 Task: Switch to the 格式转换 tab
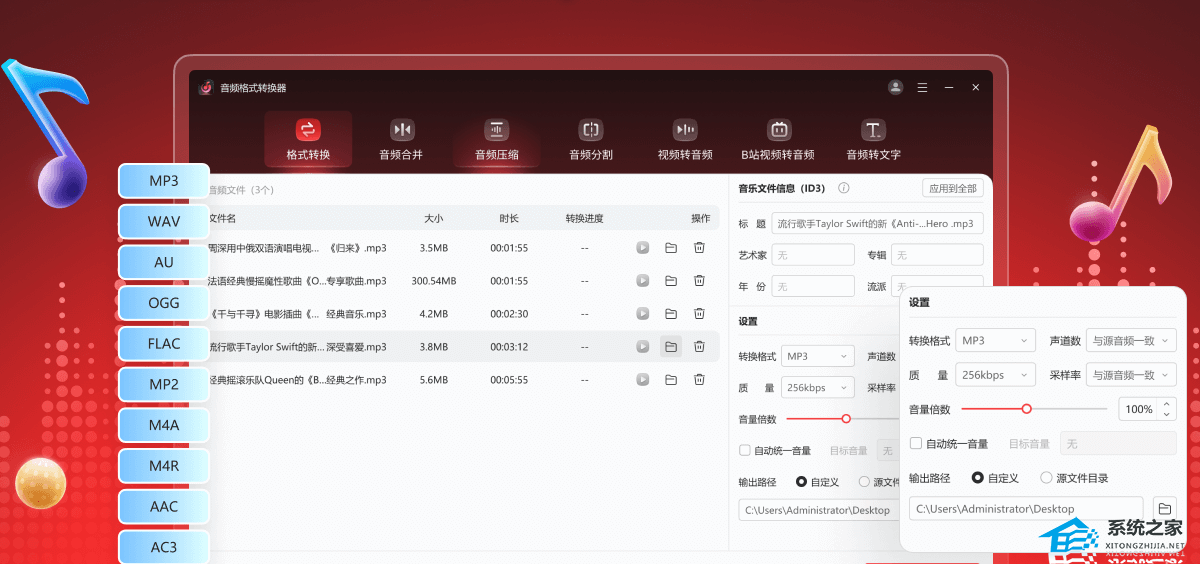308,139
